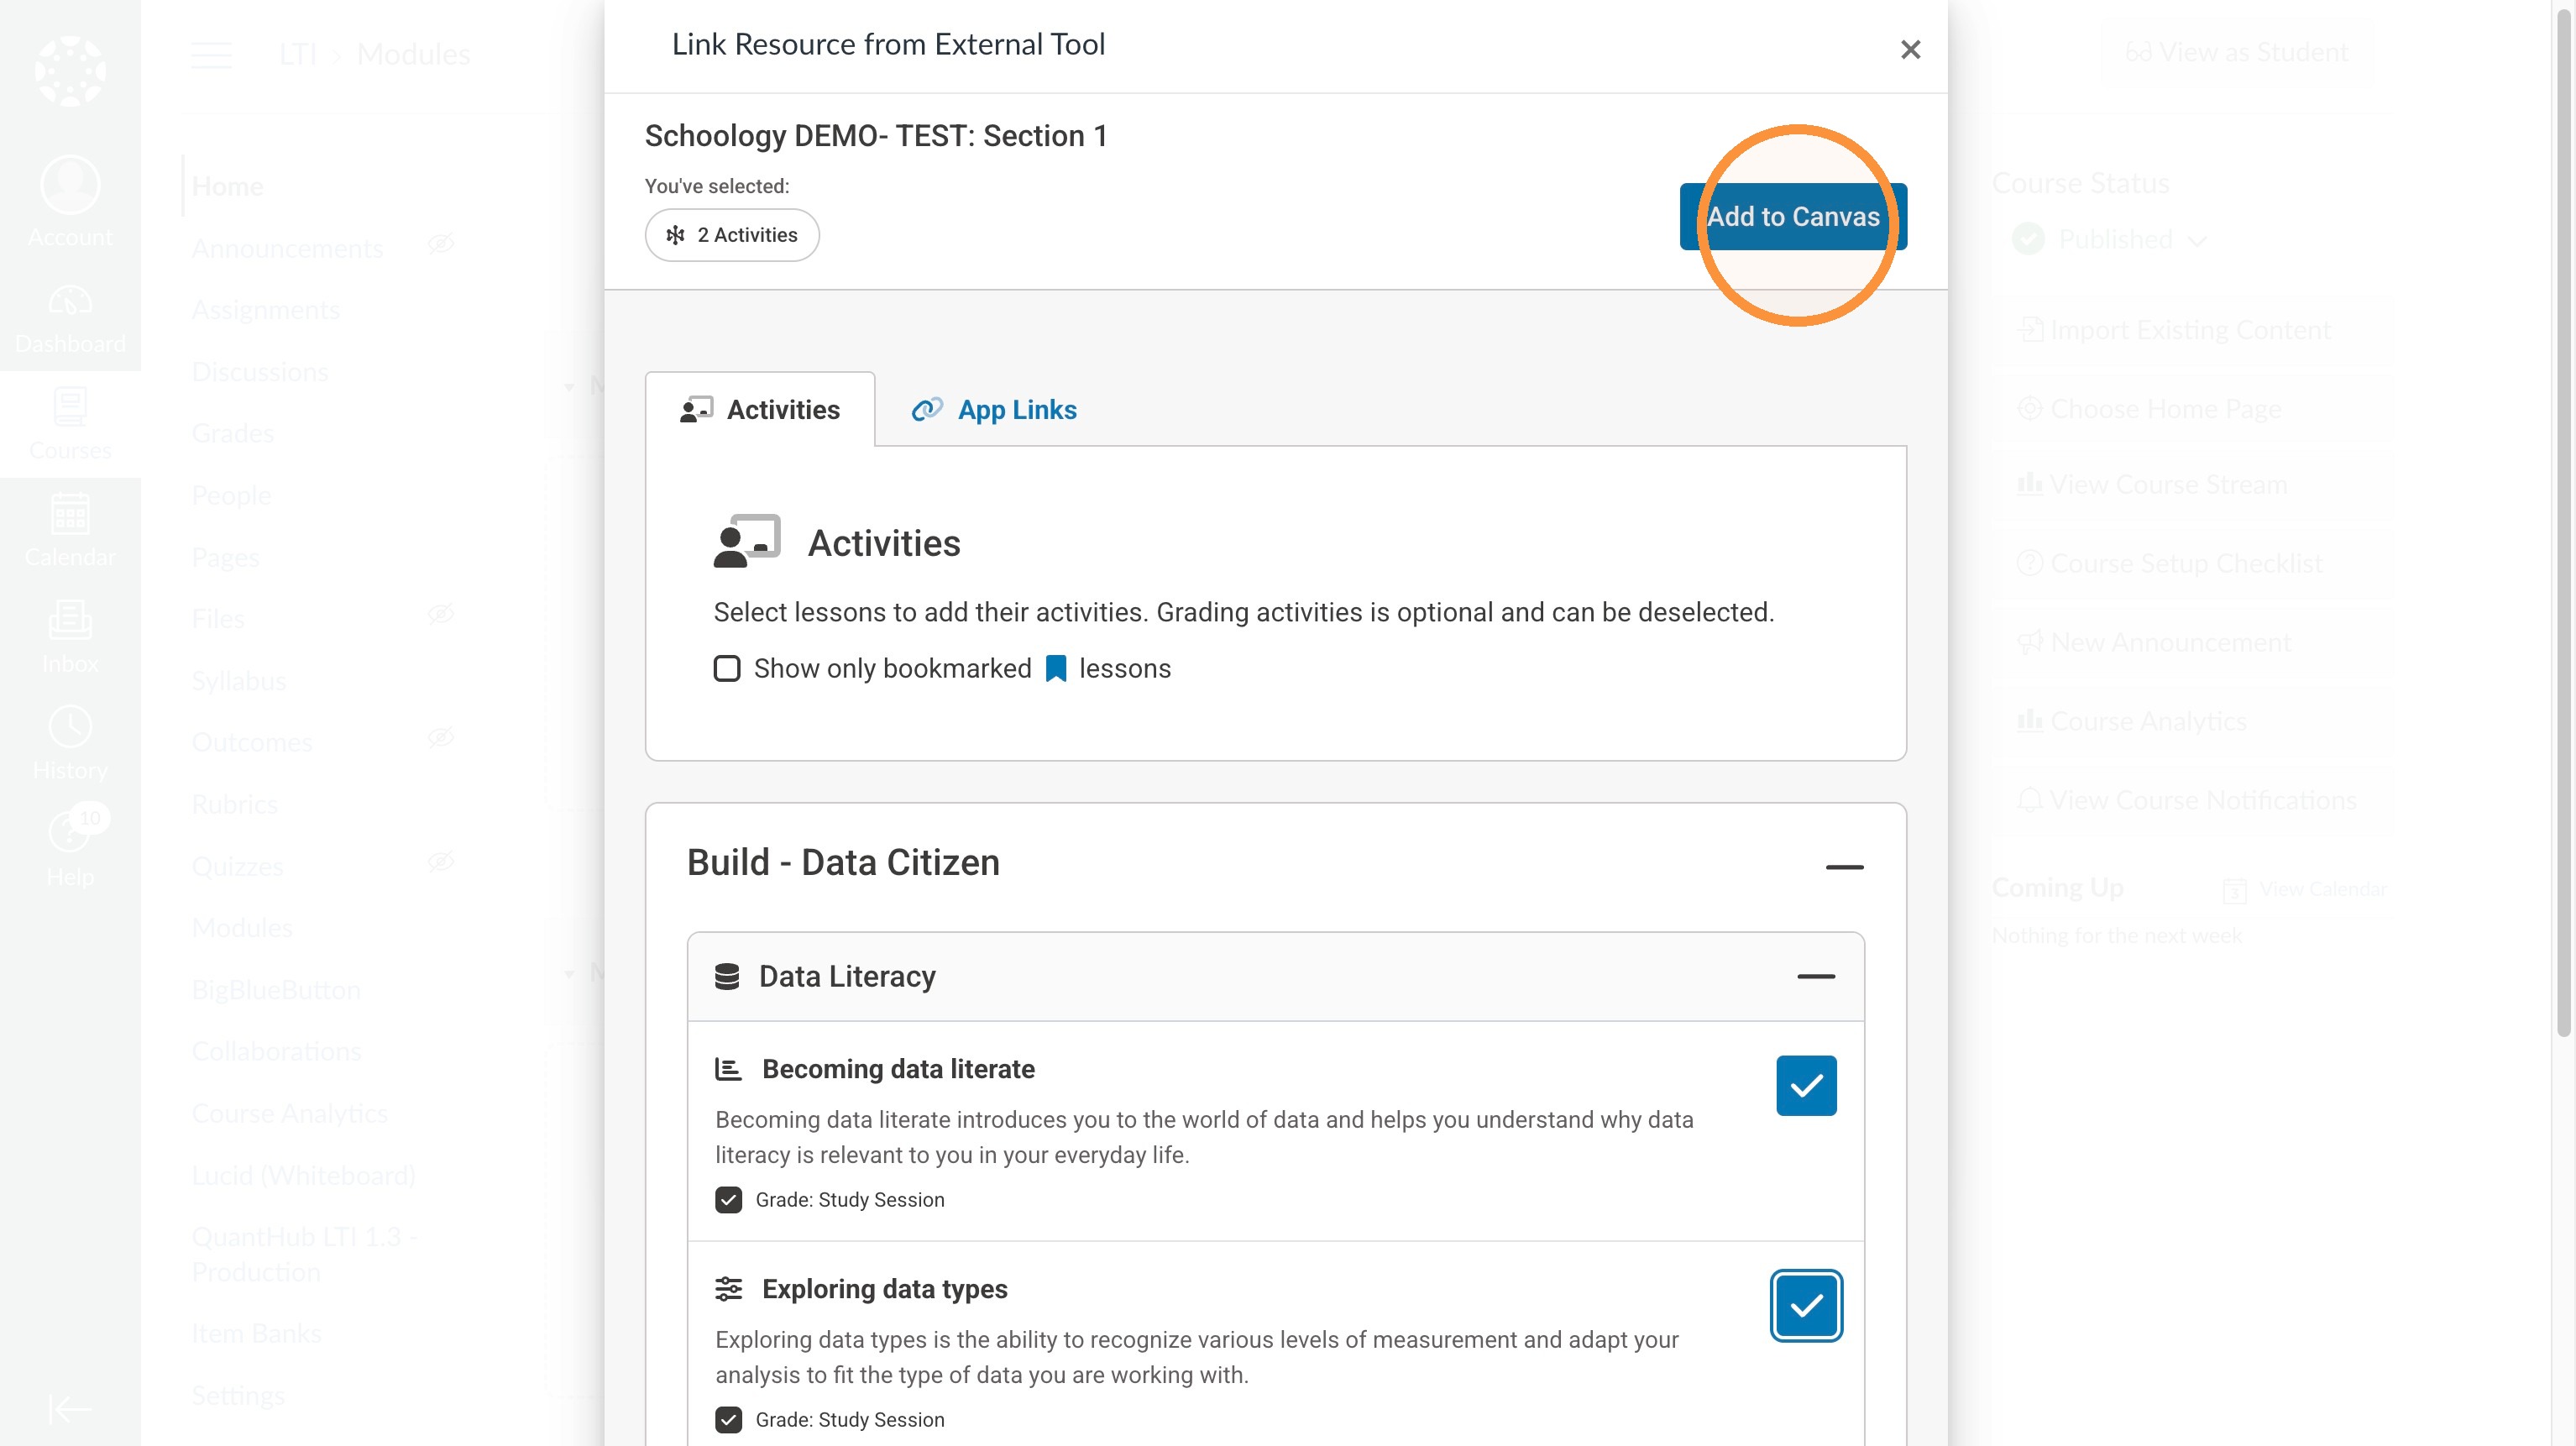2576x1446 pixels.
Task: Click the Add to Canvas button
Action: pos(1793,216)
